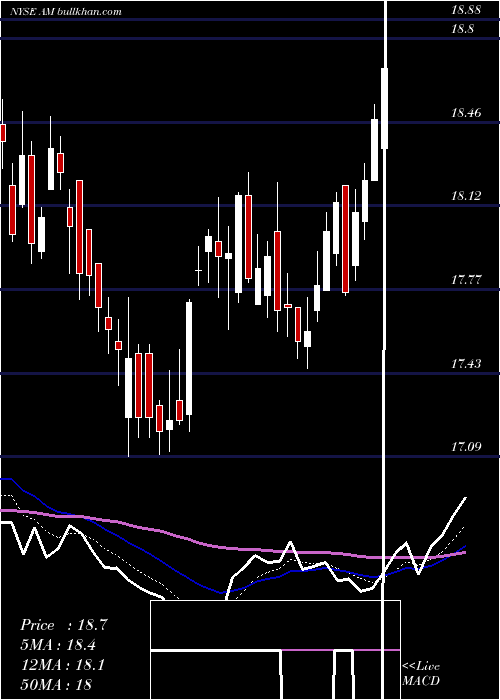Click the 18.46 price axis label
The image size is (500, 700).
click(x=466, y=112)
